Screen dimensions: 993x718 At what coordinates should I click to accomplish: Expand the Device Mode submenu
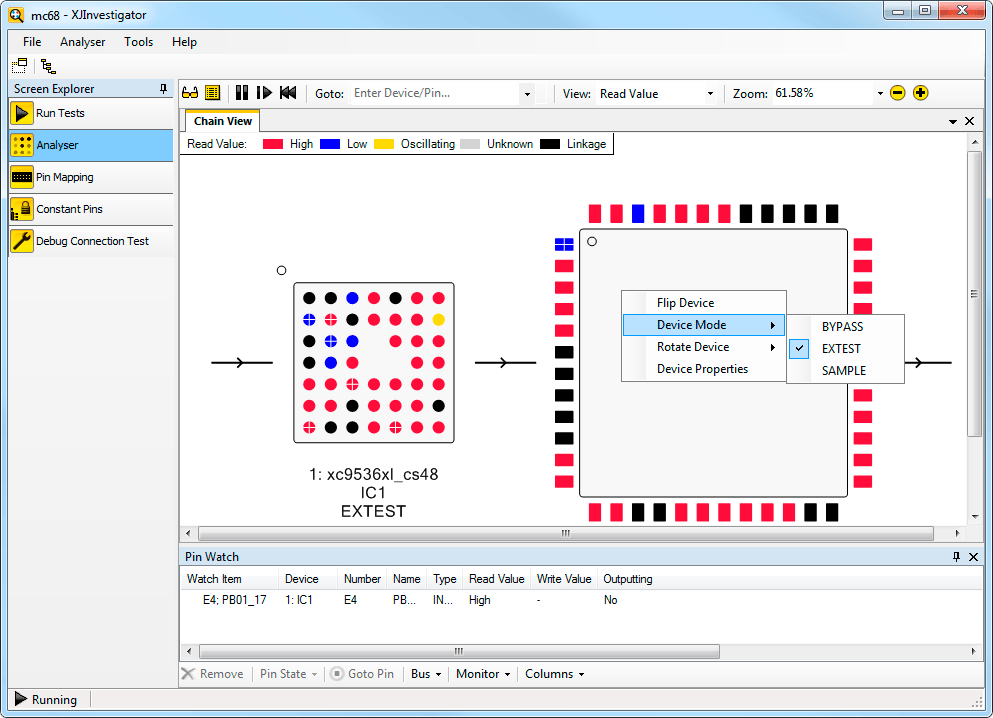pyautogui.click(x=704, y=325)
